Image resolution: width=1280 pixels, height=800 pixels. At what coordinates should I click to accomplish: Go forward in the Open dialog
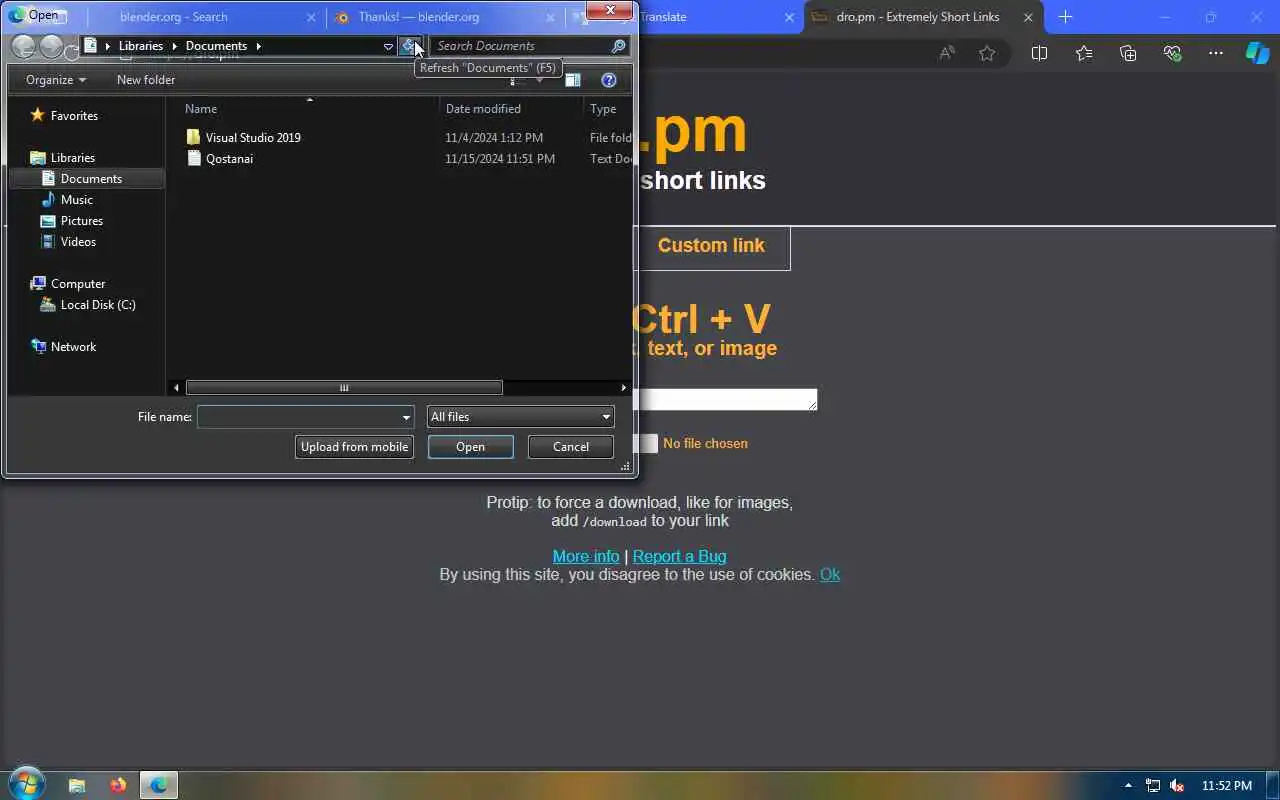pyautogui.click(x=50, y=46)
